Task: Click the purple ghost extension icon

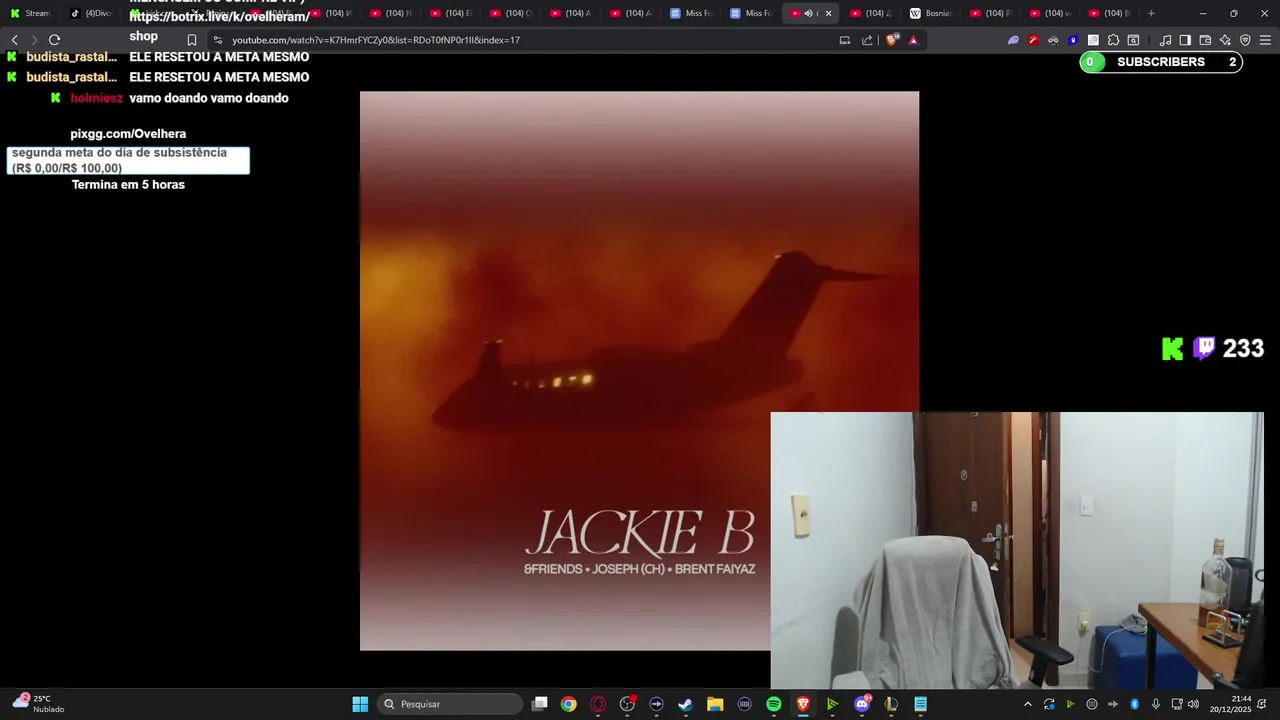Action: [x=1013, y=40]
